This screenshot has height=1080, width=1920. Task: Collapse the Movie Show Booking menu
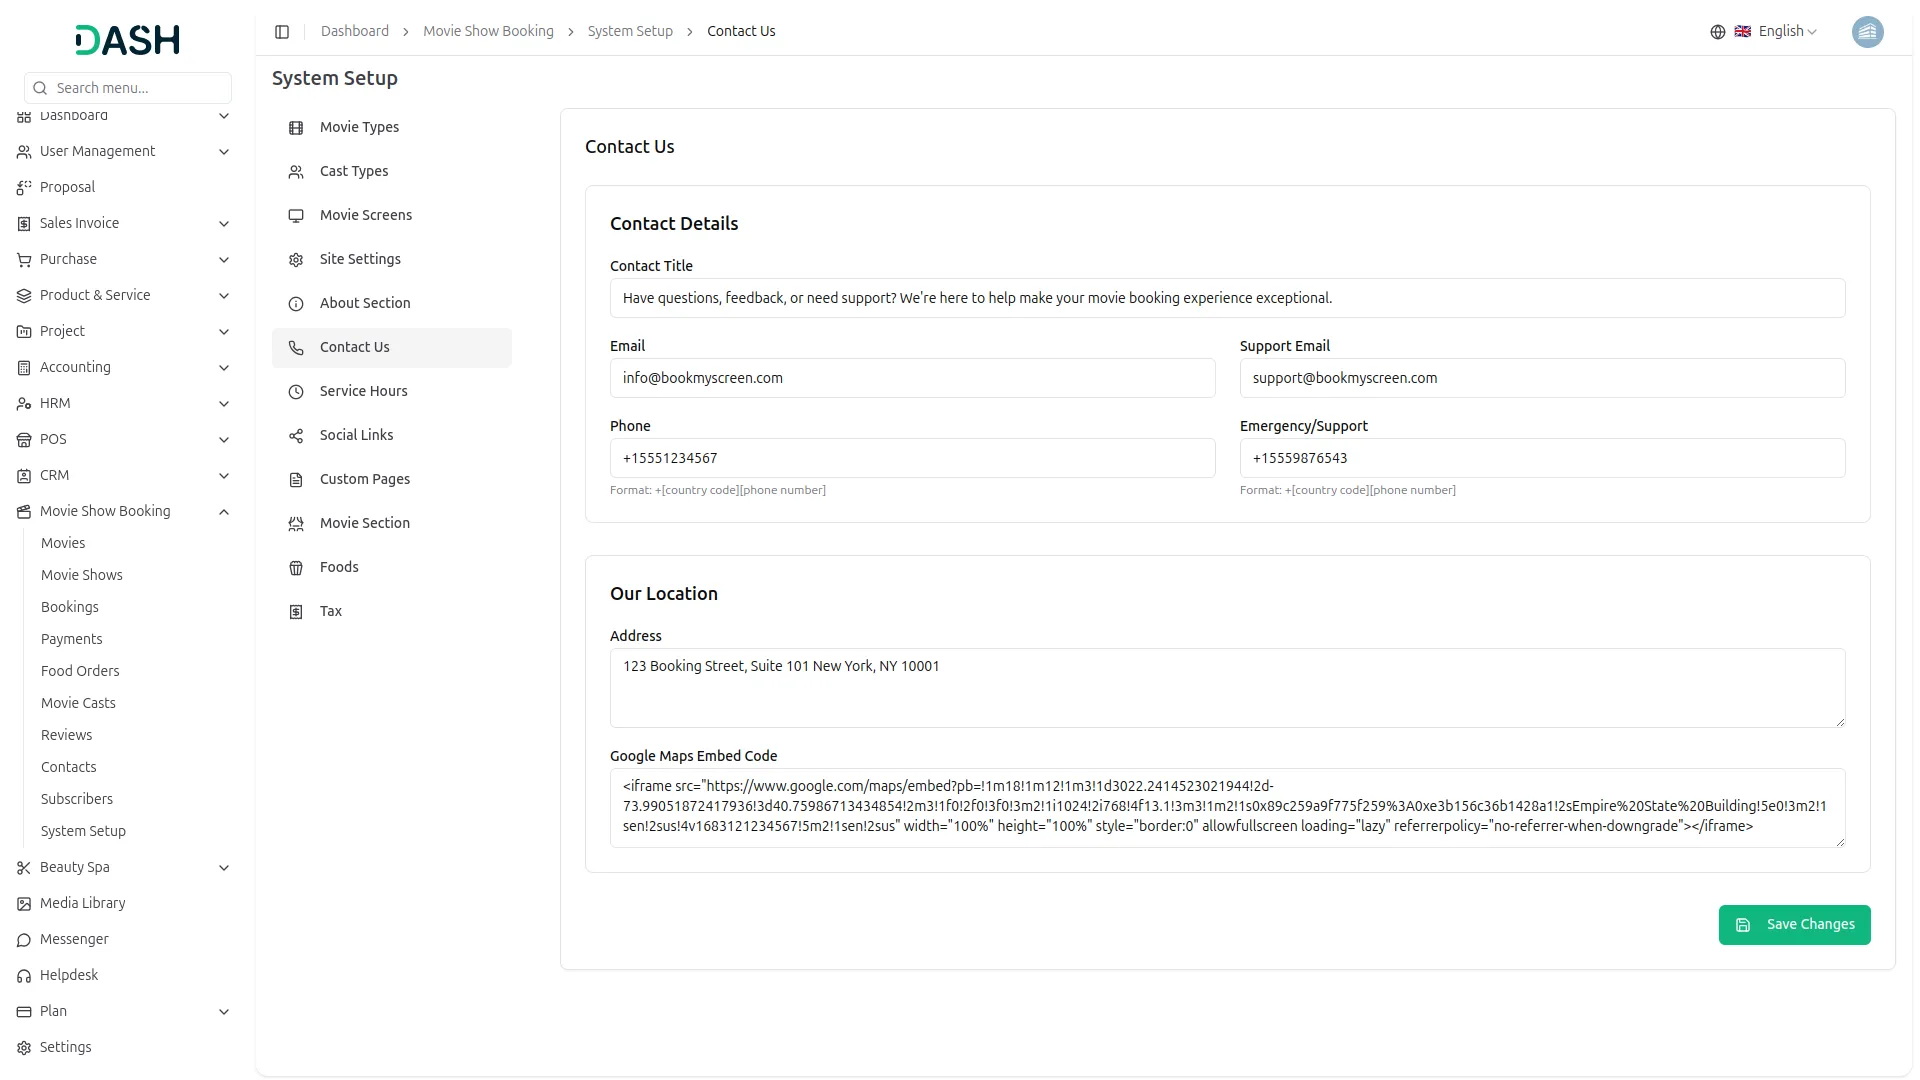224,511
